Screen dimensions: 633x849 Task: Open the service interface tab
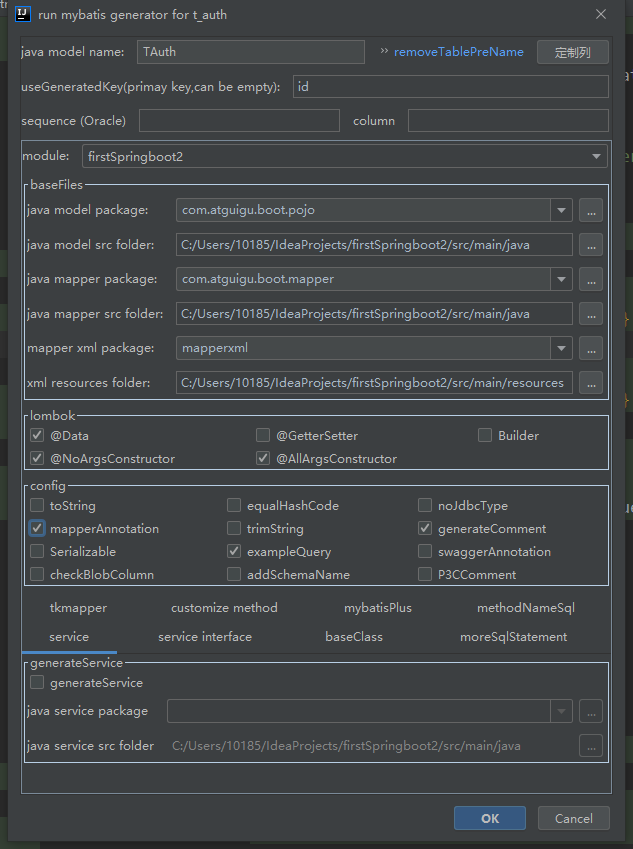[x=205, y=637]
